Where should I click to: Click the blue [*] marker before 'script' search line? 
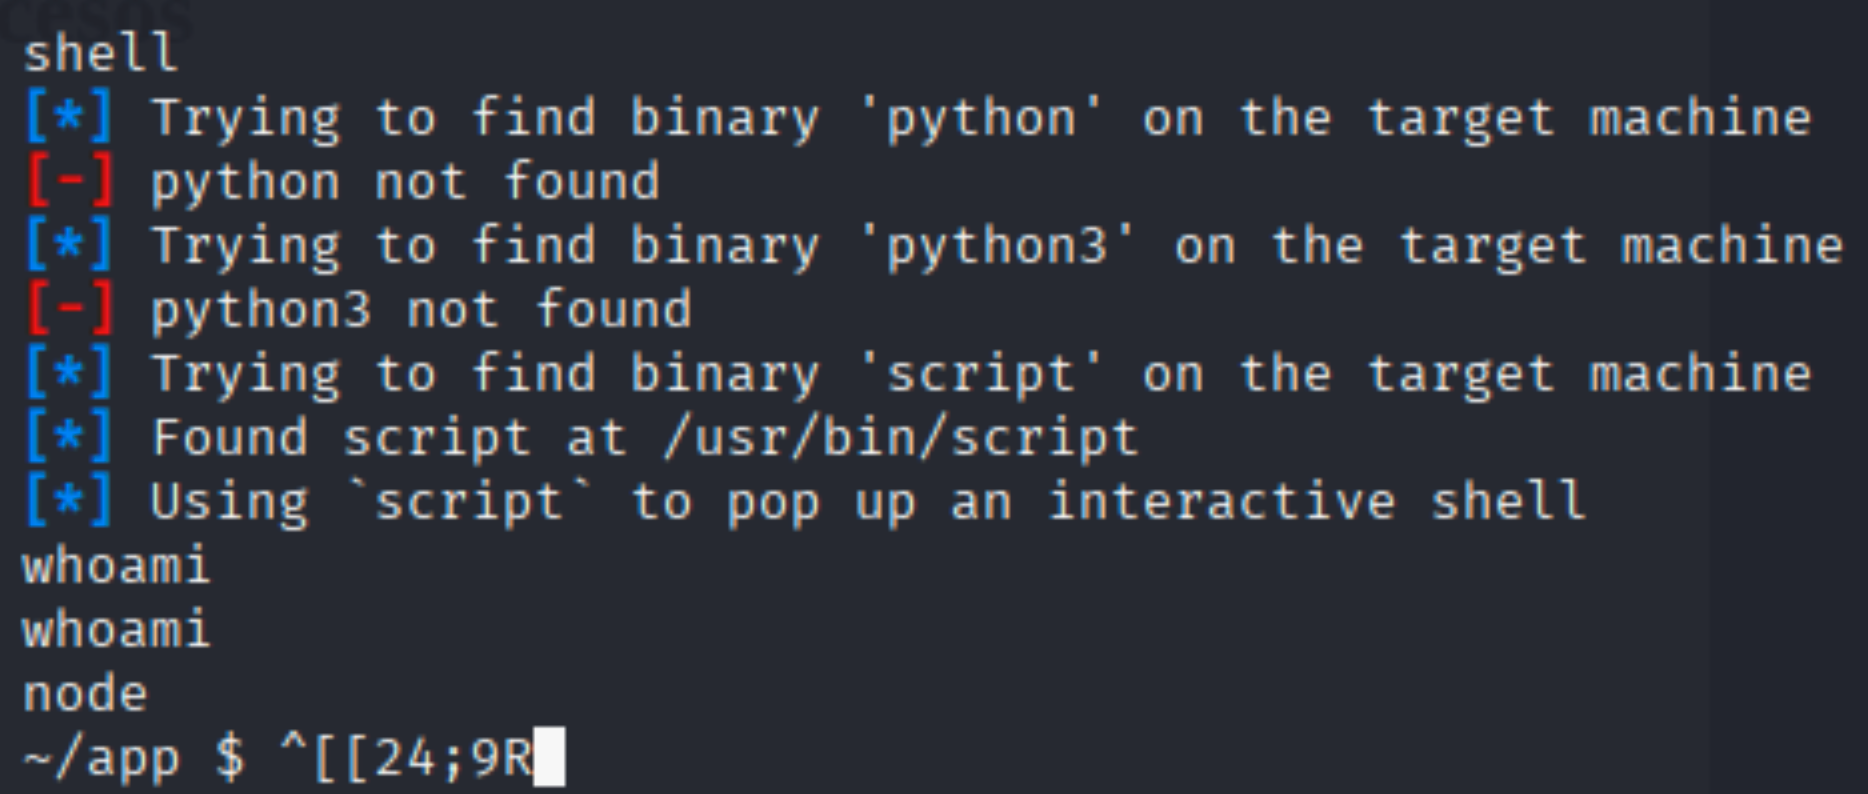pos(69,374)
